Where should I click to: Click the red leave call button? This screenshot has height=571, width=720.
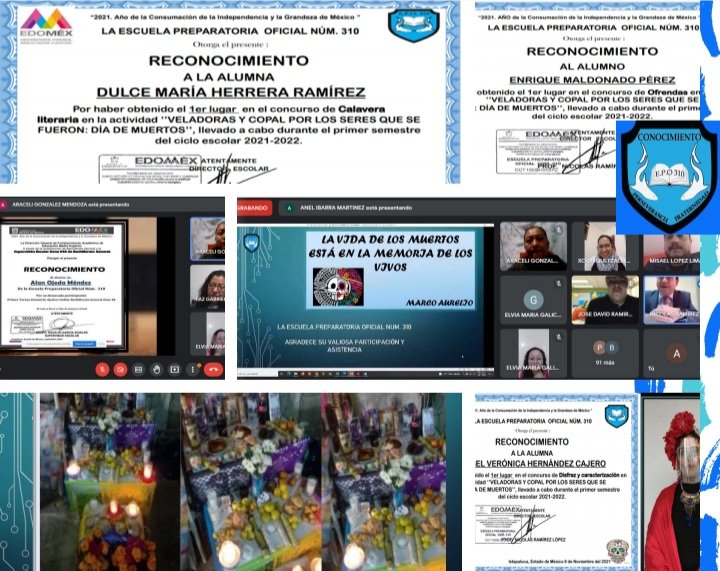pyautogui.click(x=213, y=369)
